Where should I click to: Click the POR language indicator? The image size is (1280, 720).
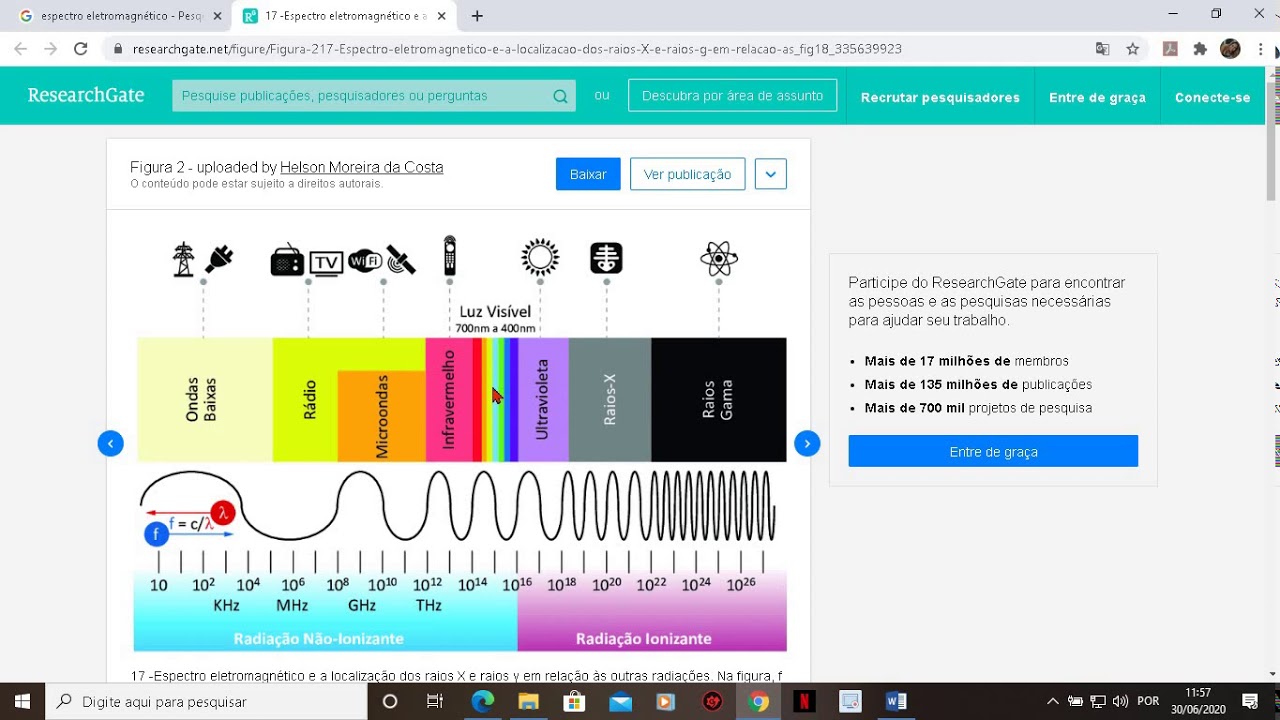click(1148, 701)
